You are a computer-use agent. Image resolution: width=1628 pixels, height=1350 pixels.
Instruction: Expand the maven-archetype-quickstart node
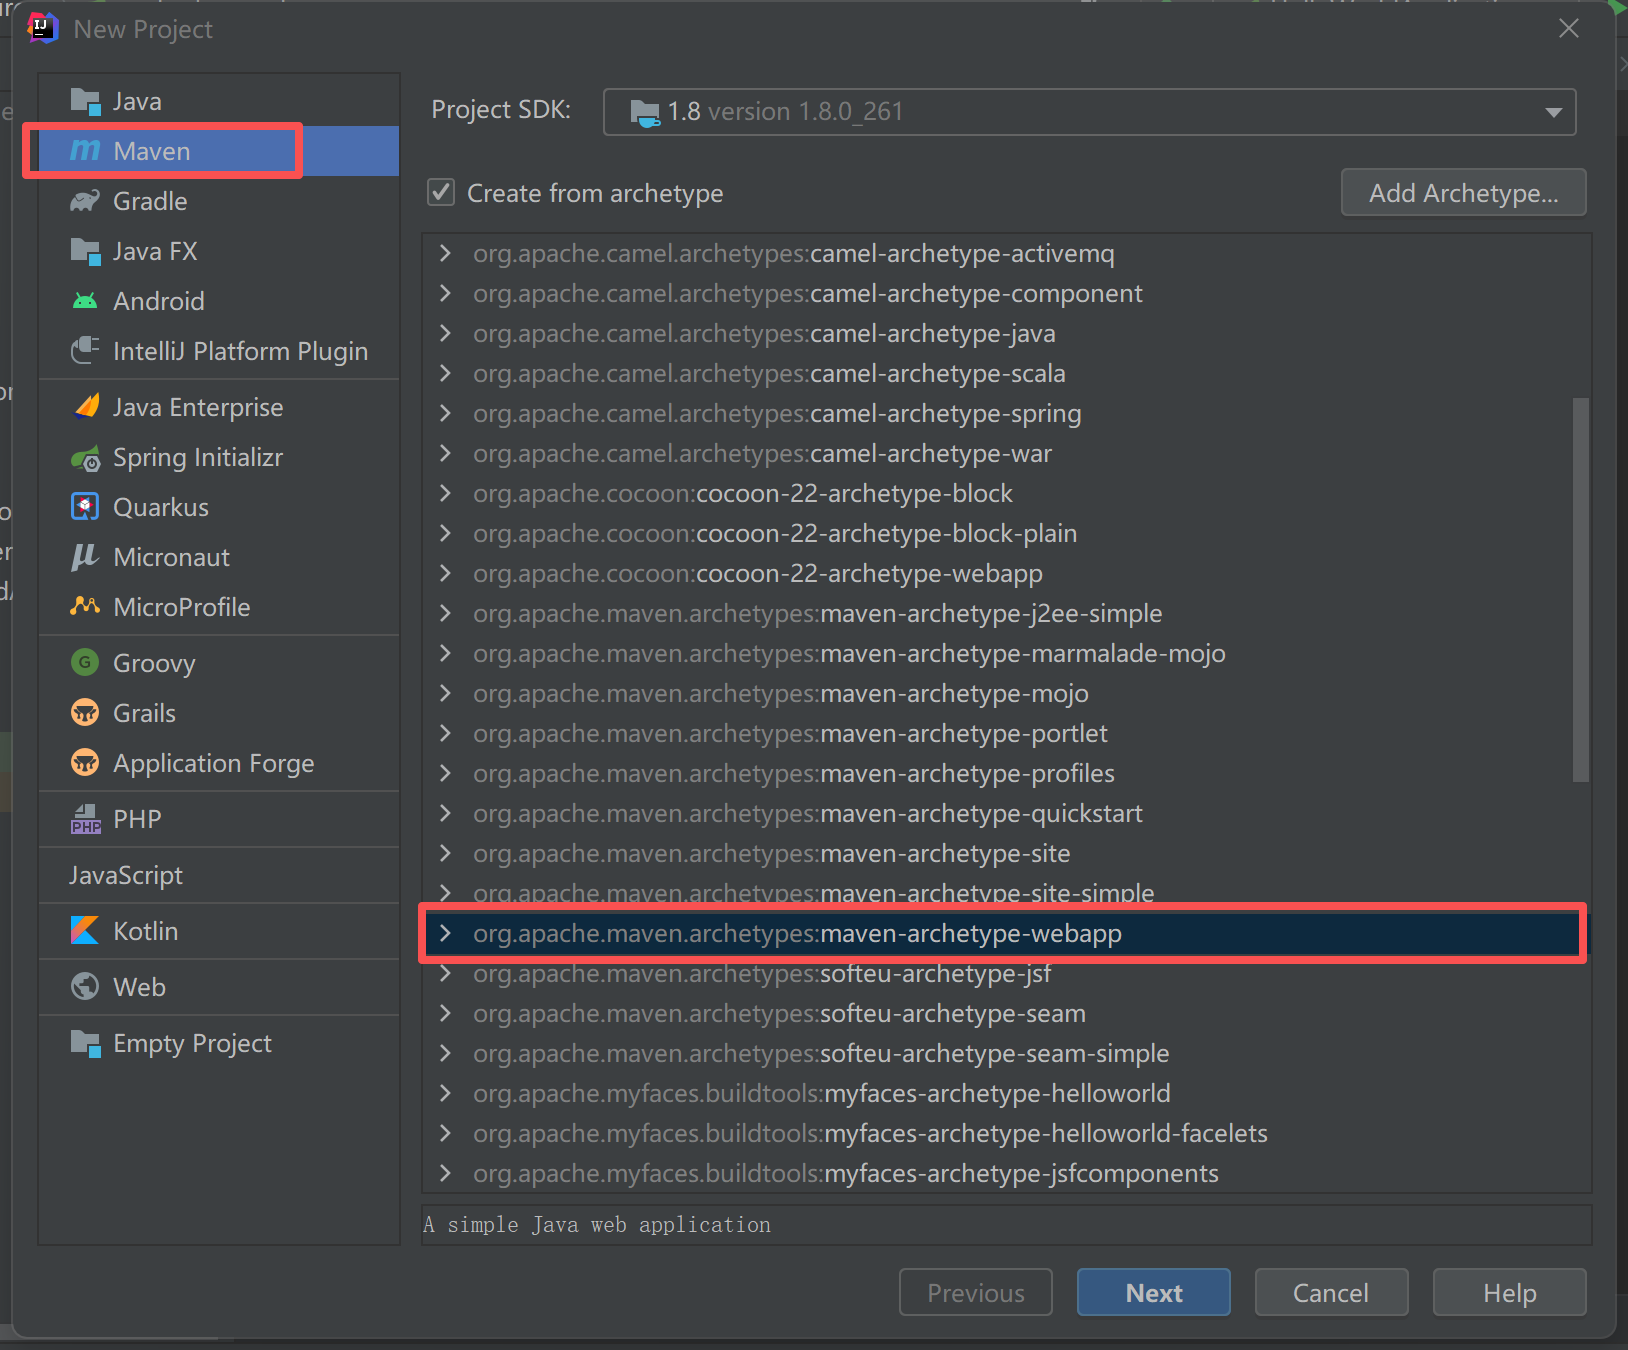[x=446, y=813]
